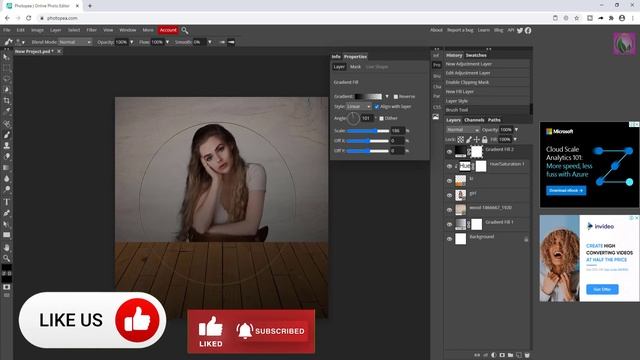Open the Learn link
The image size is (640, 360).
[484, 30]
